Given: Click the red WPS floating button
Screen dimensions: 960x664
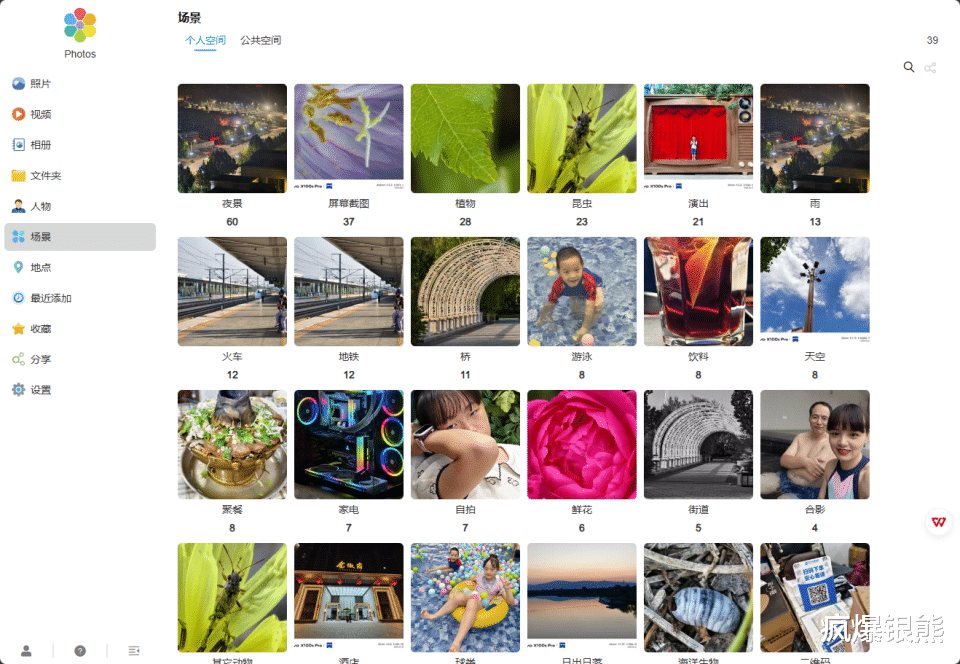Looking at the screenshot, I should 939,522.
